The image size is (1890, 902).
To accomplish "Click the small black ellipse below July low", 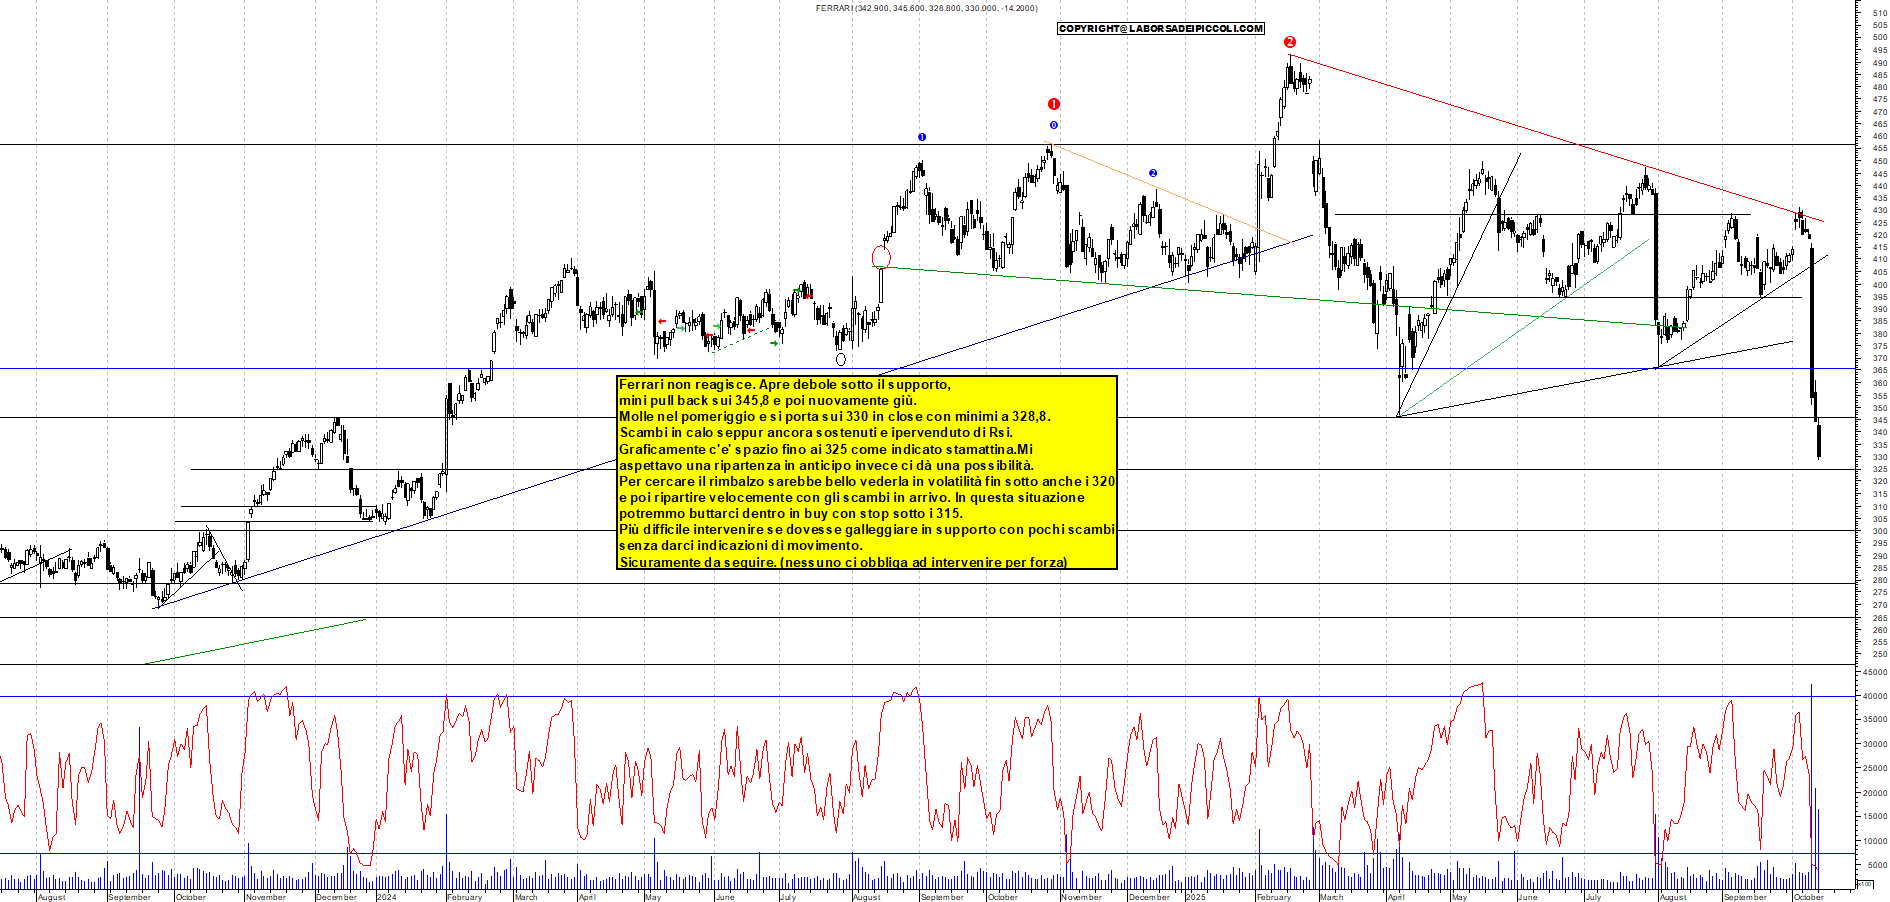I will [x=840, y=359].
